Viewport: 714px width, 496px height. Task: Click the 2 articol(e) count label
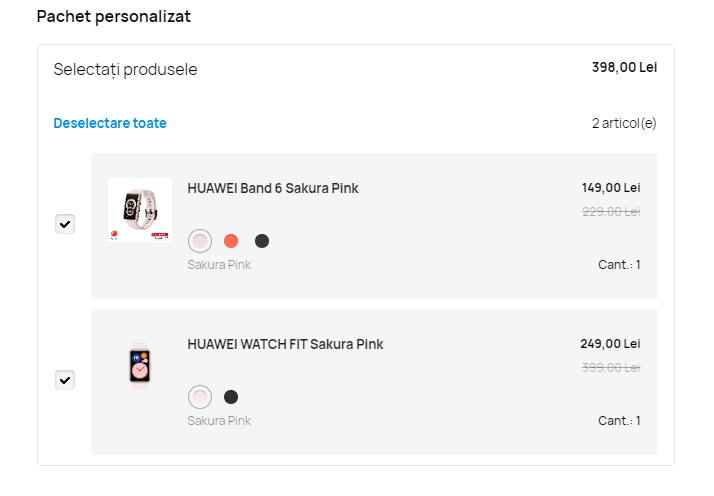624,124
